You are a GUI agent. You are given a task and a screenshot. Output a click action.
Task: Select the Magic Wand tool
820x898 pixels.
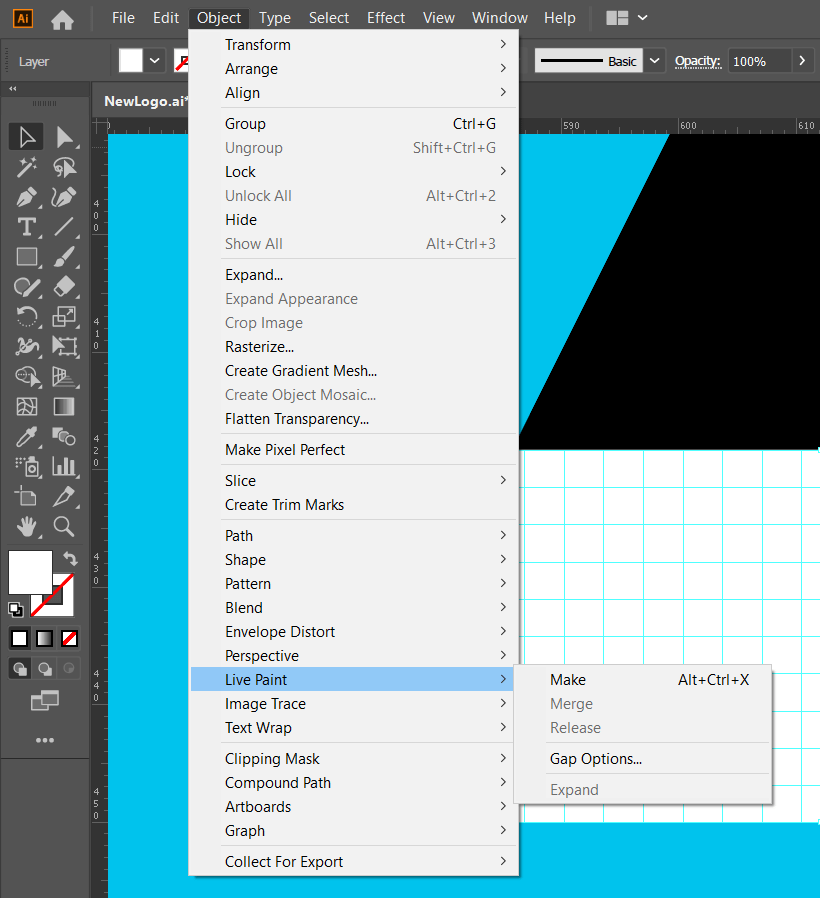(x=27, y=166)
